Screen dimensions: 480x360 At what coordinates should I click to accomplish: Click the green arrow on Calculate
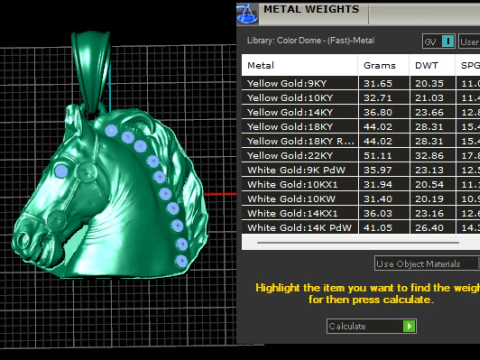tap(409, 326)
